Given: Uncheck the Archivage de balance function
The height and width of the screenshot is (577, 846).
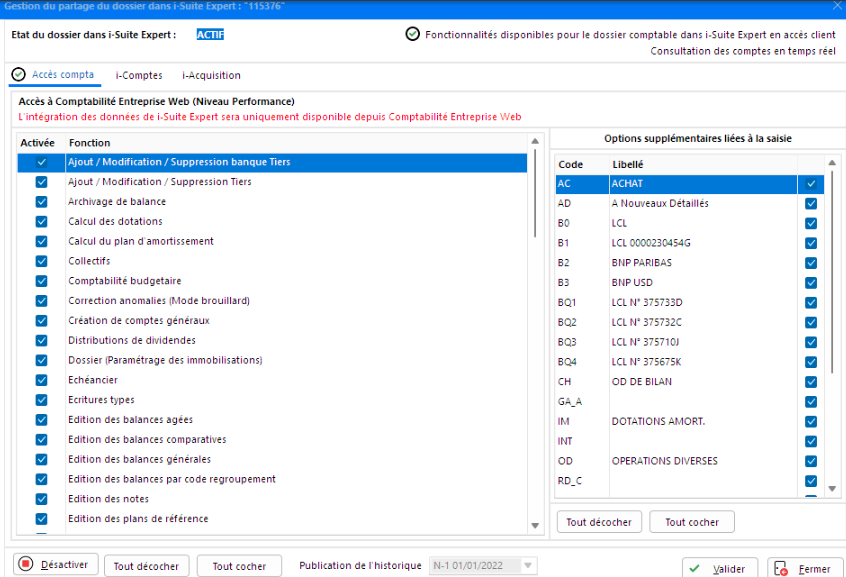Looking at the screenshot, I should coord(41,202).
